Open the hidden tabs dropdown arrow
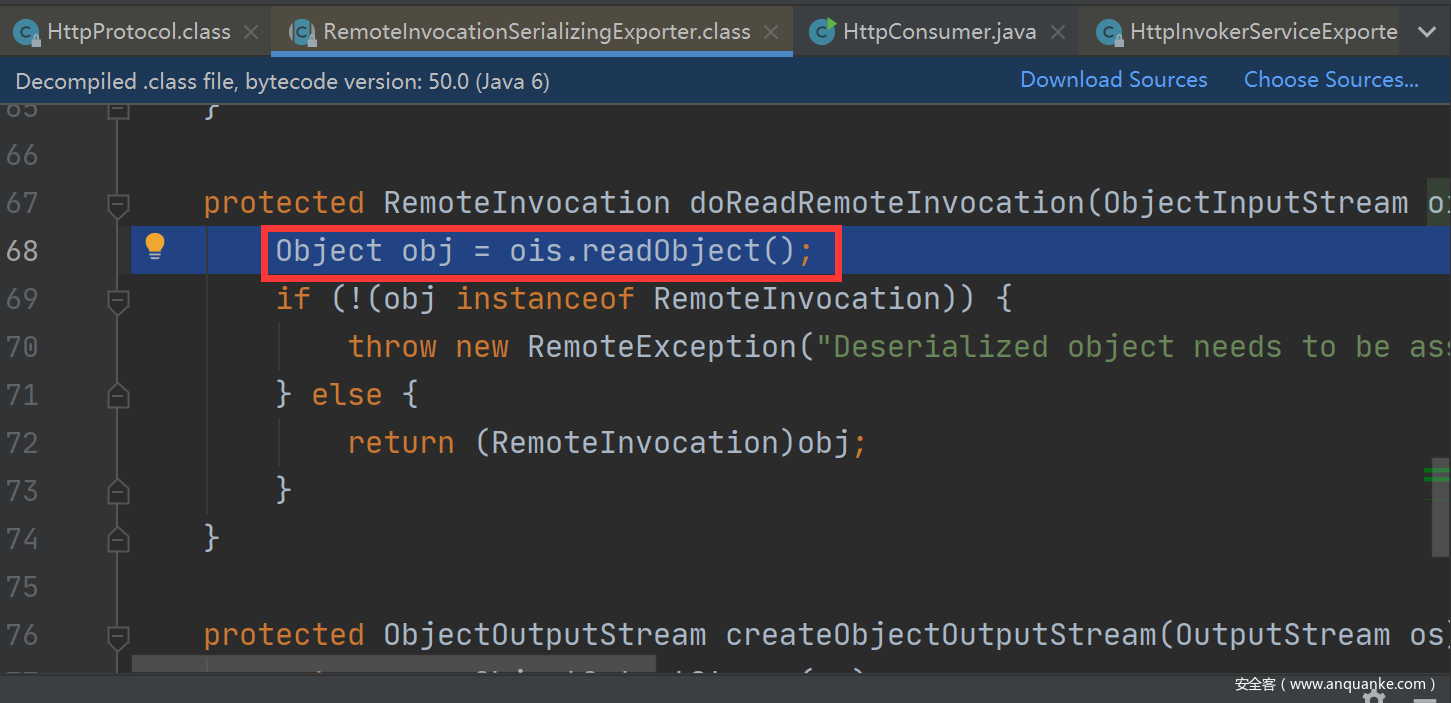Viewport: 1451px width, 703px height. tap(1427, 32)
